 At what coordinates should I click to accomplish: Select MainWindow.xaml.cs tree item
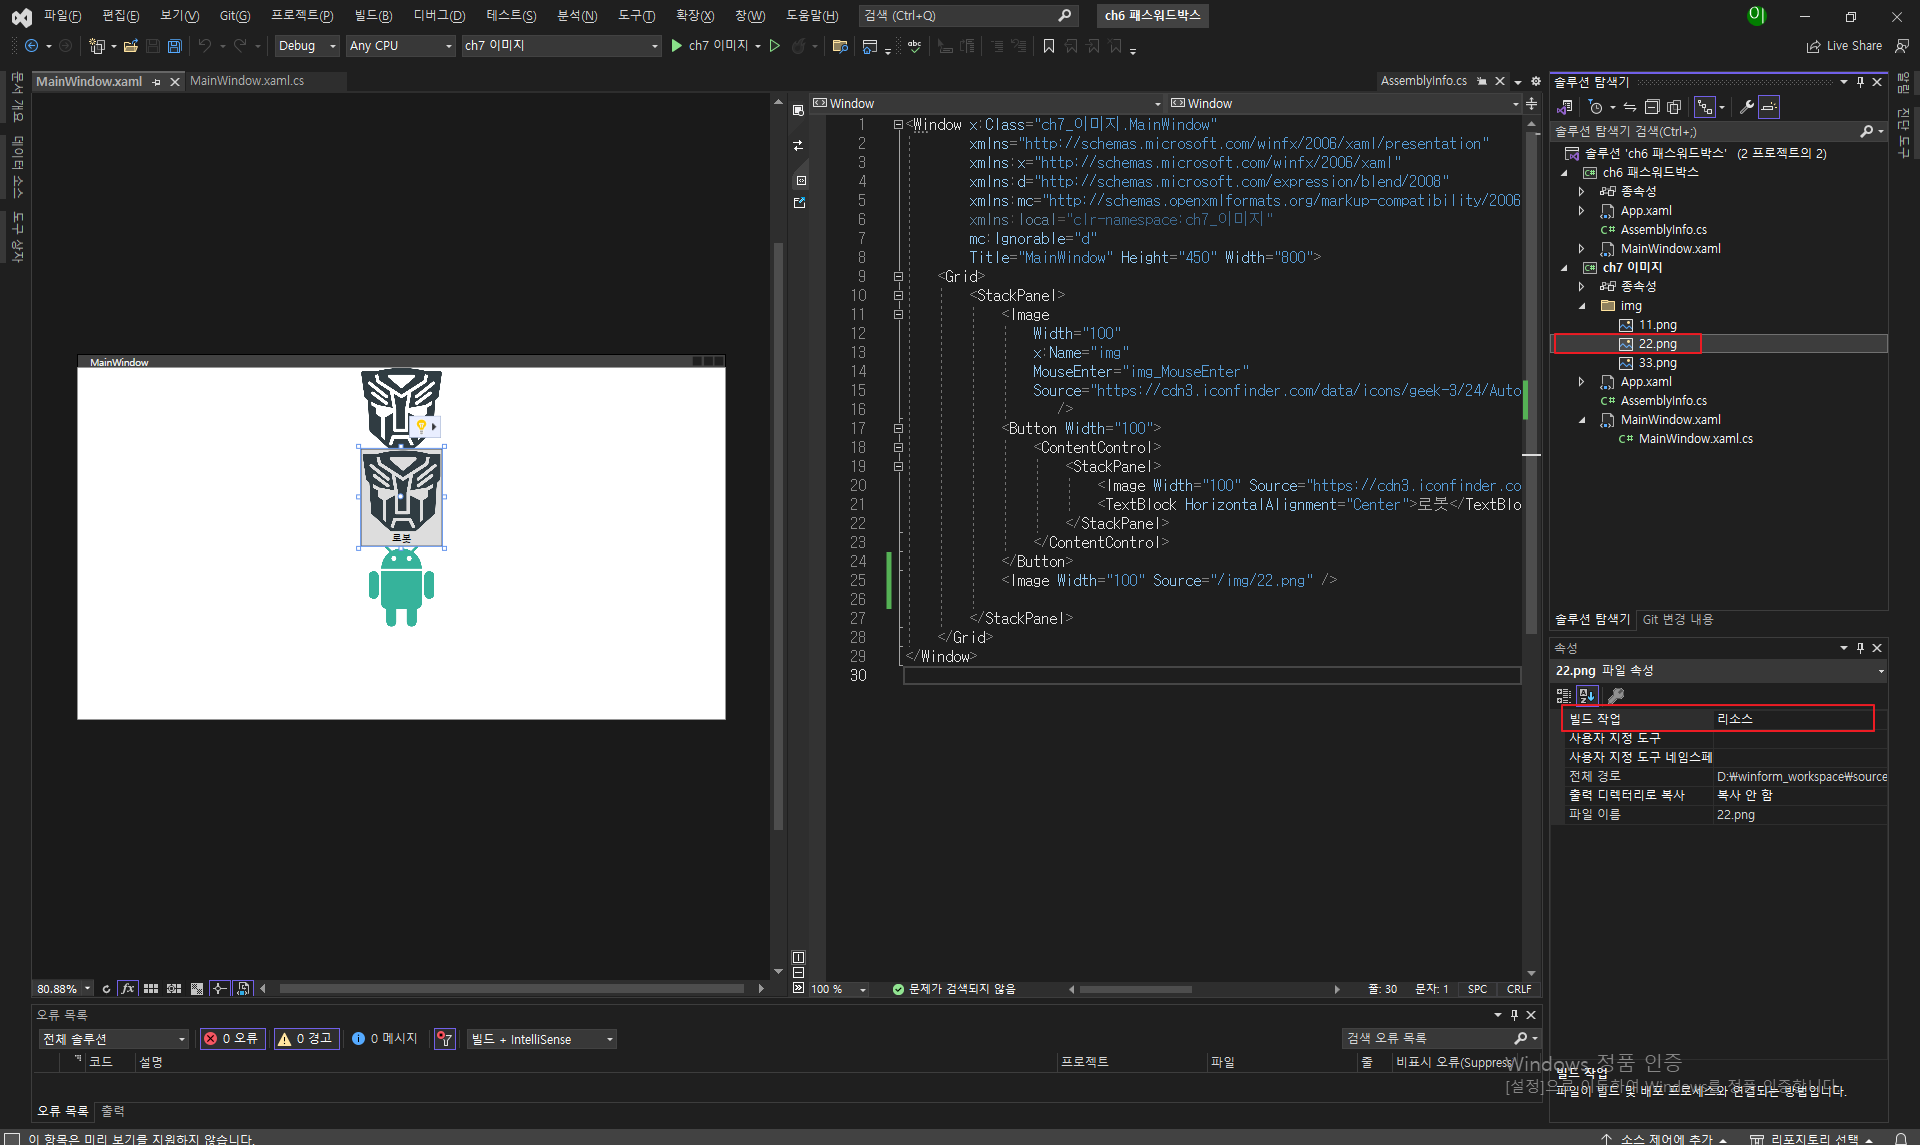[1695, 439]
